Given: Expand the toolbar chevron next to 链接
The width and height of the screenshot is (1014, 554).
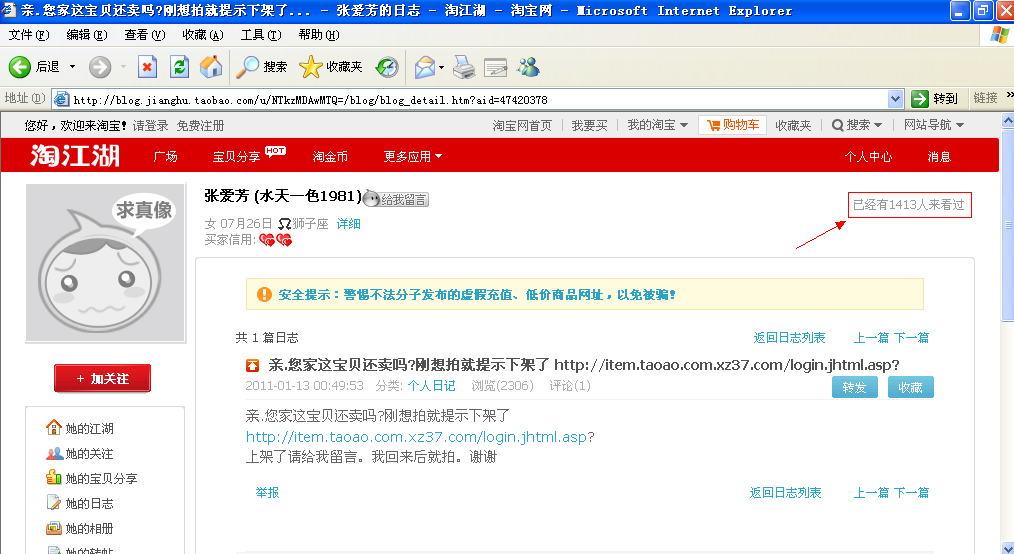Looking at the screenshot, I should click(x=1009, y=95).
